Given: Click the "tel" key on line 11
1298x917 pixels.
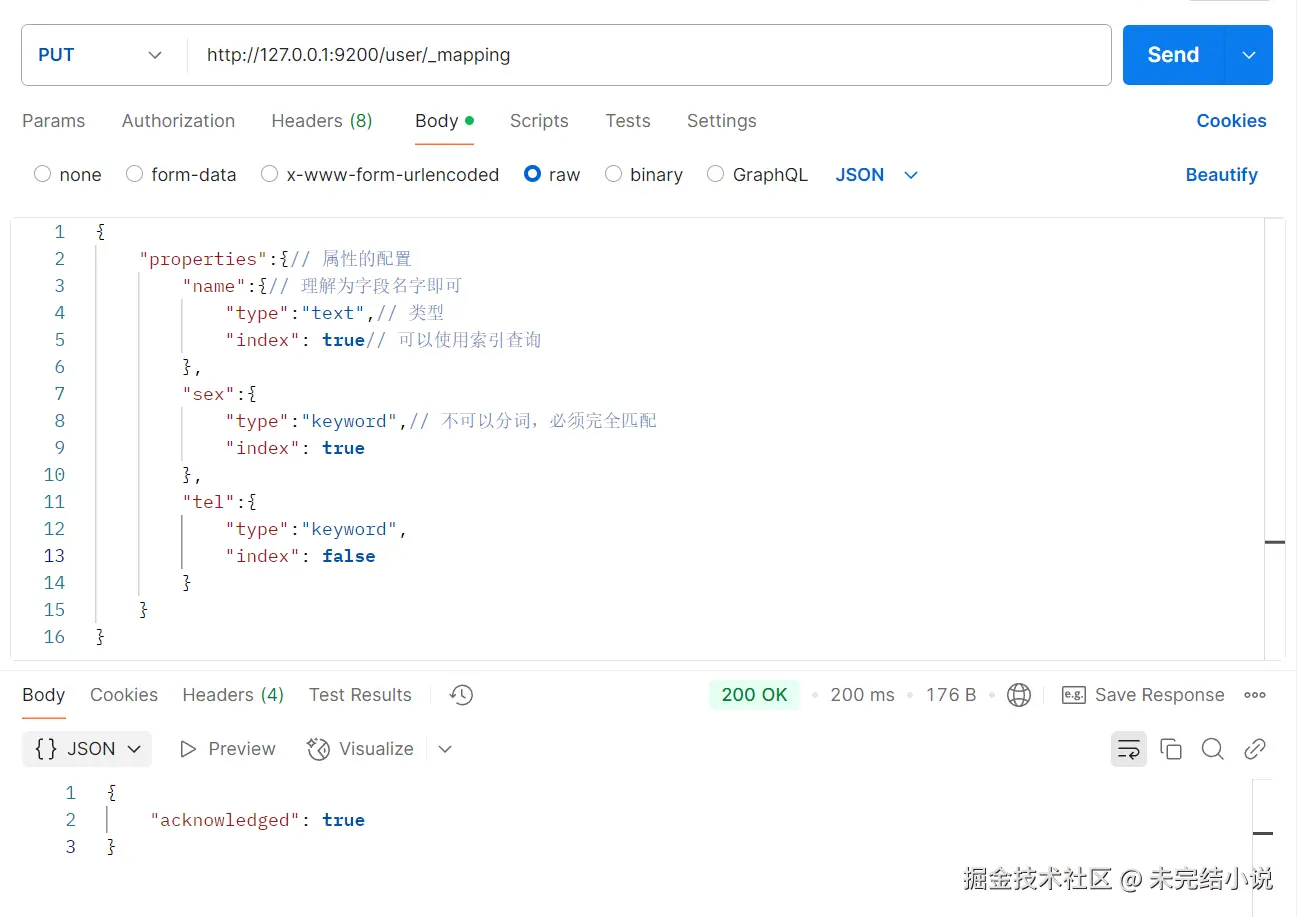Looking at the screenshot, I should tap(209, 502).
